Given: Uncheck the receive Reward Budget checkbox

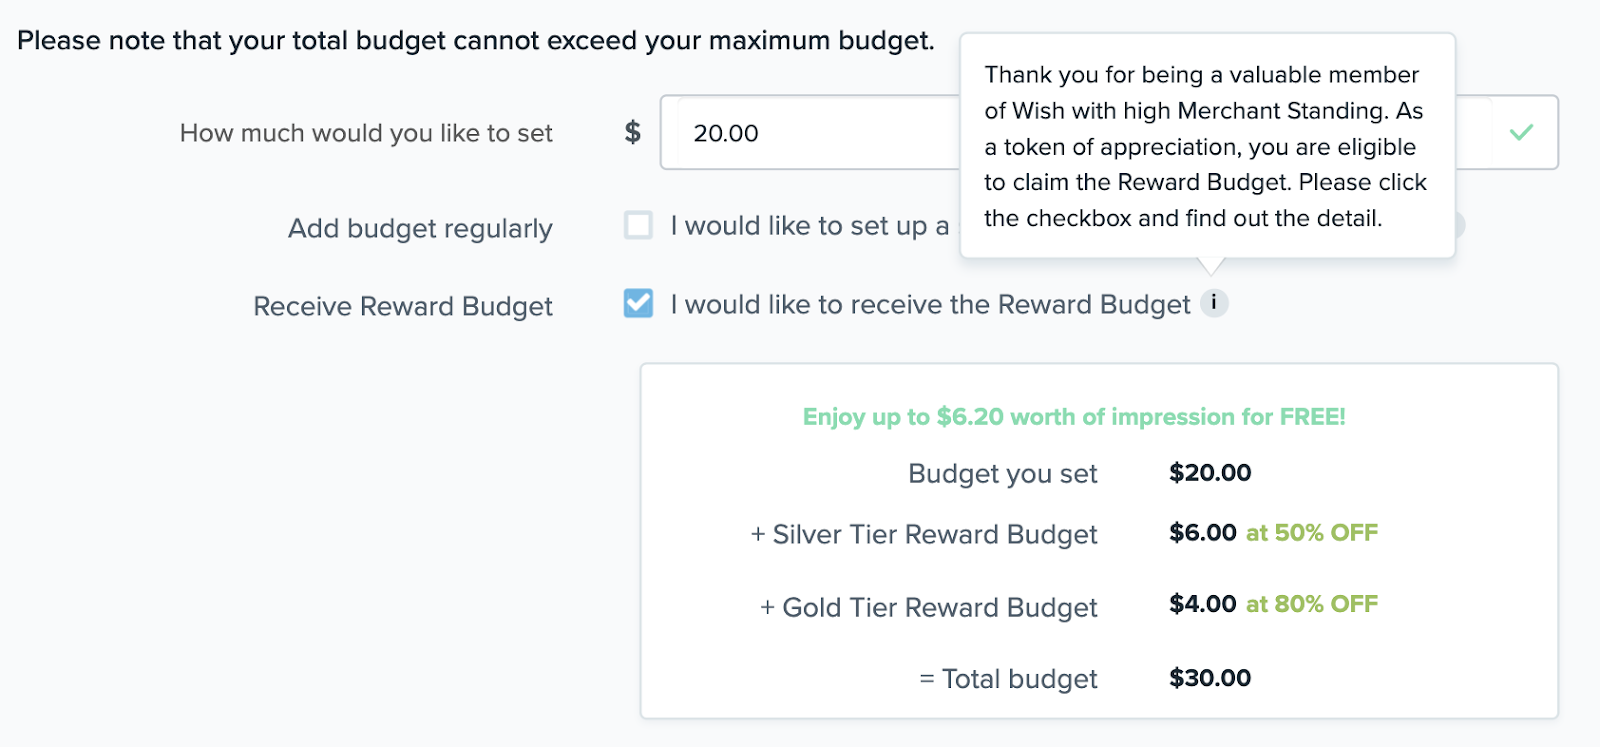Looking at the screenshot, I should point(638,303).
